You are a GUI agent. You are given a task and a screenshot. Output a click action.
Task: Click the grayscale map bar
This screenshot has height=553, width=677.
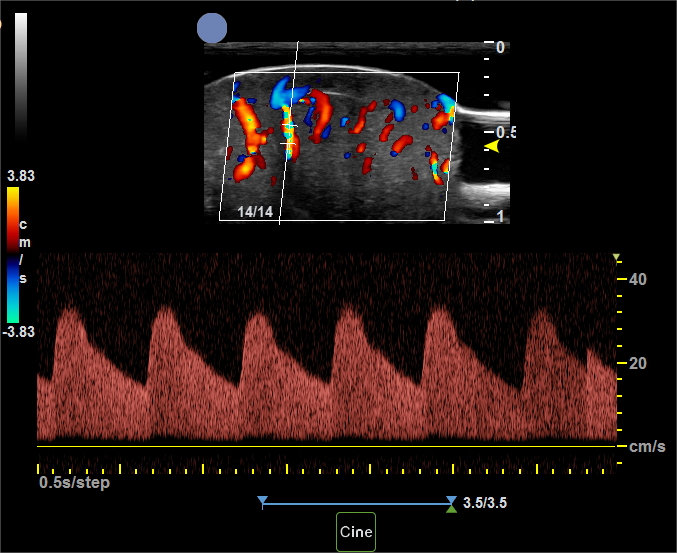point(21,75)
